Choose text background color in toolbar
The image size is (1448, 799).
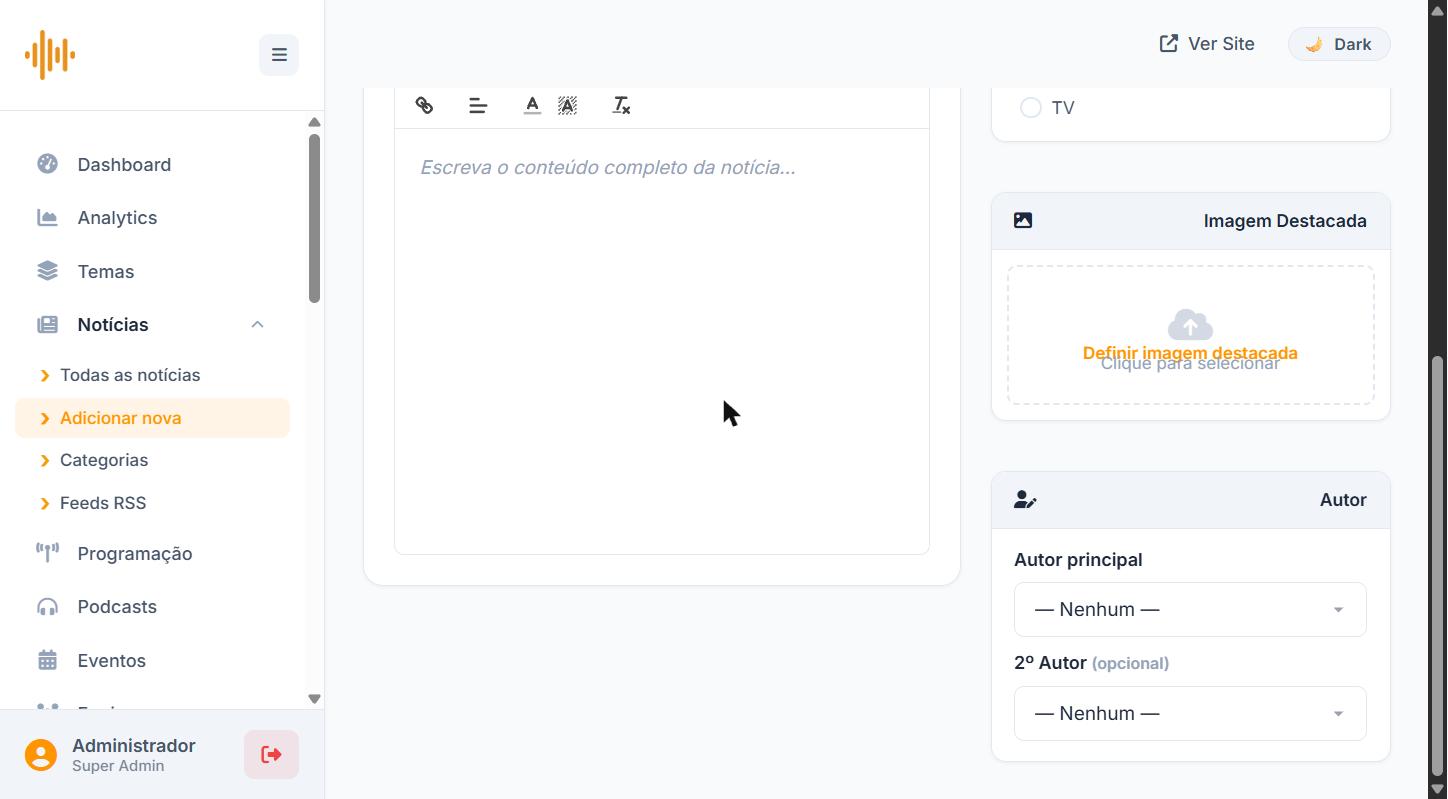click(x=567, y=105)
